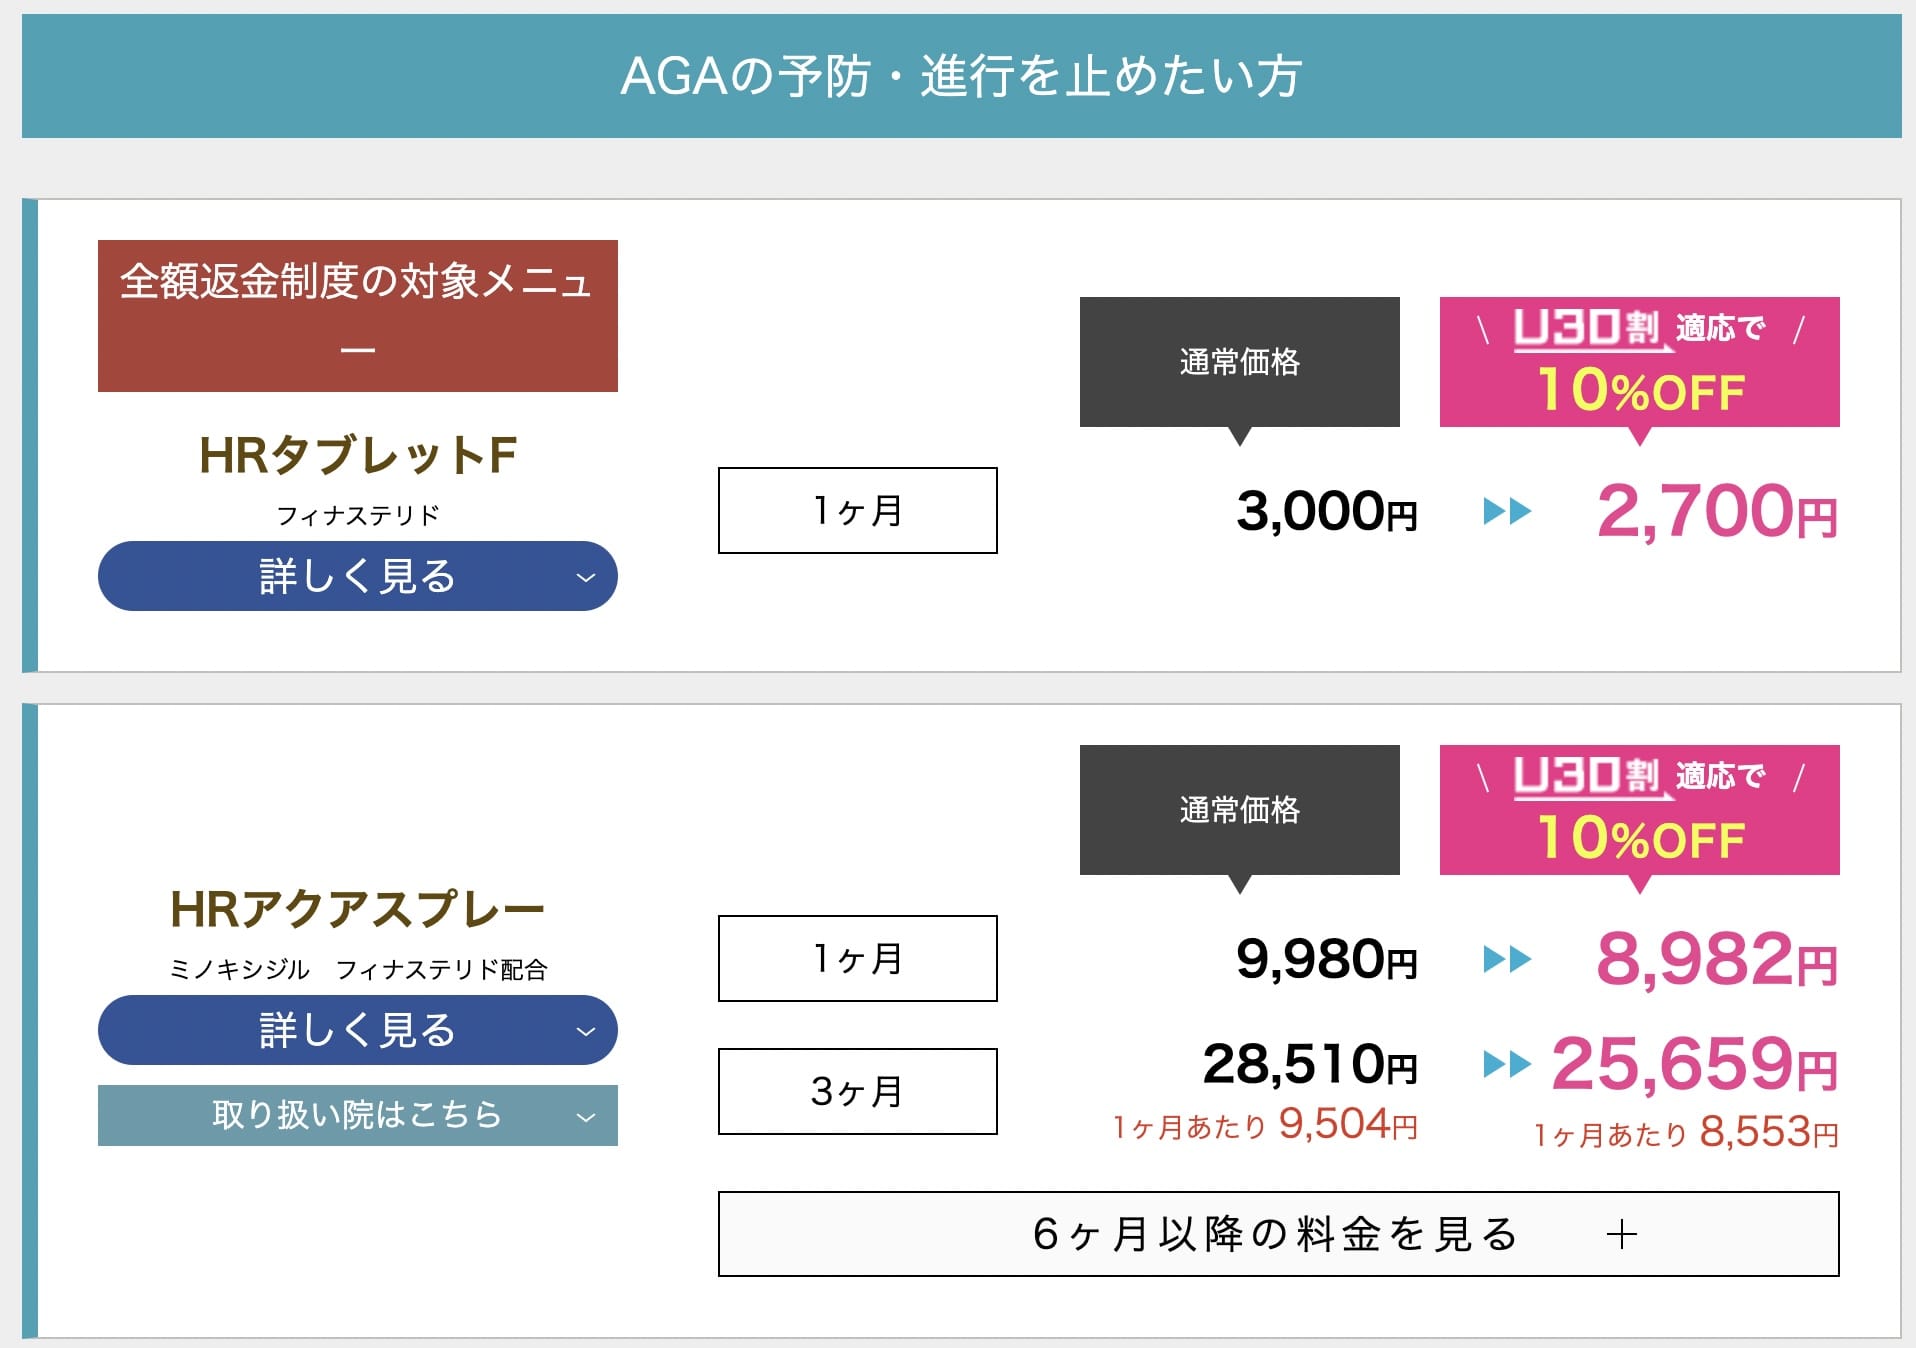Click the 全額返金制度の対象メニュー label
The width and height of the screenshot is (1916, 1348).
coord(357,315)
